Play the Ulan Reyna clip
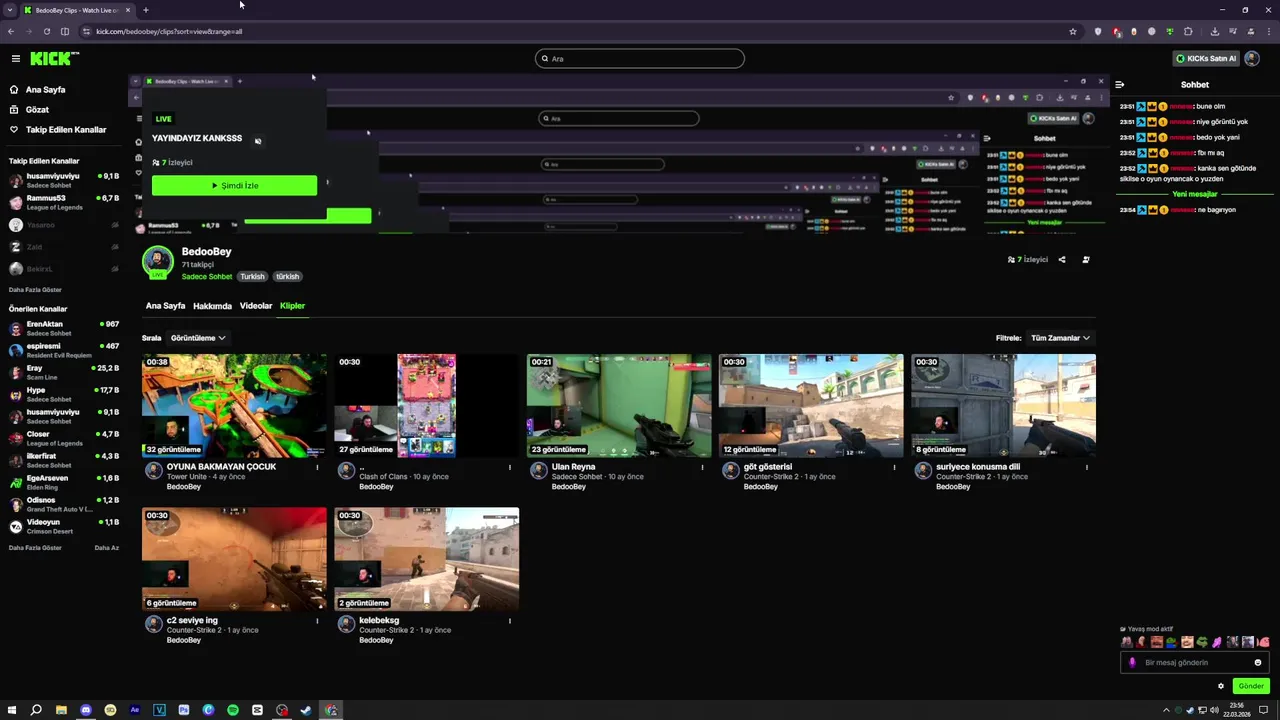 click(619, 405)
